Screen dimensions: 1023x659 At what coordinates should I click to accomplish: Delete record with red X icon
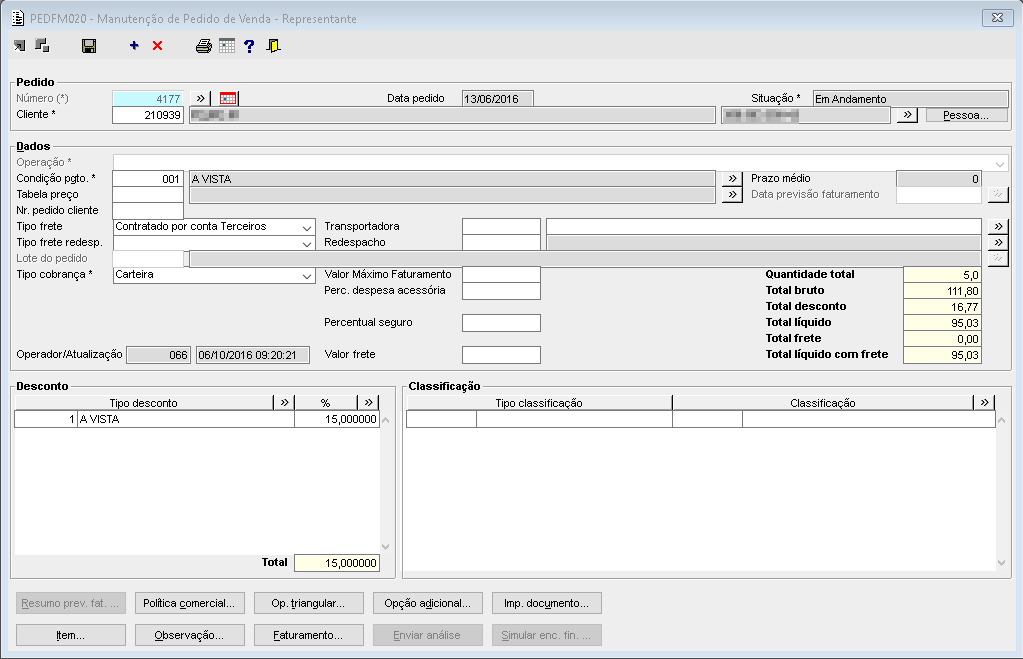(157, 46)
